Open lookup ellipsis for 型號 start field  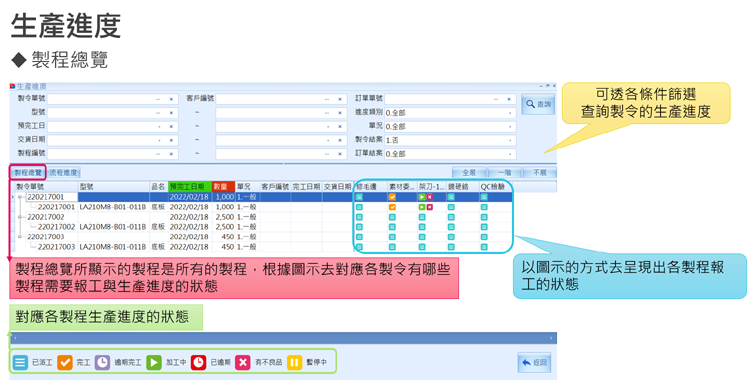(158, 113)
